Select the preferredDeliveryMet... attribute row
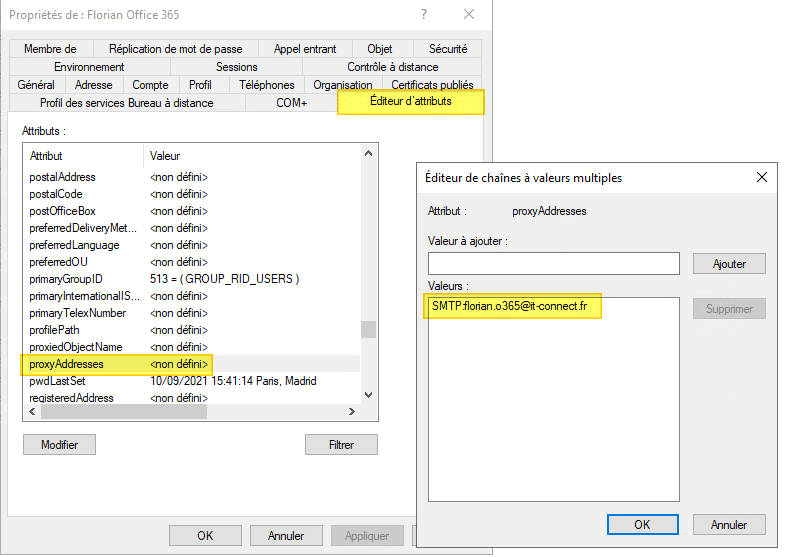The image size is (786, 557). (x=192, y=228)
